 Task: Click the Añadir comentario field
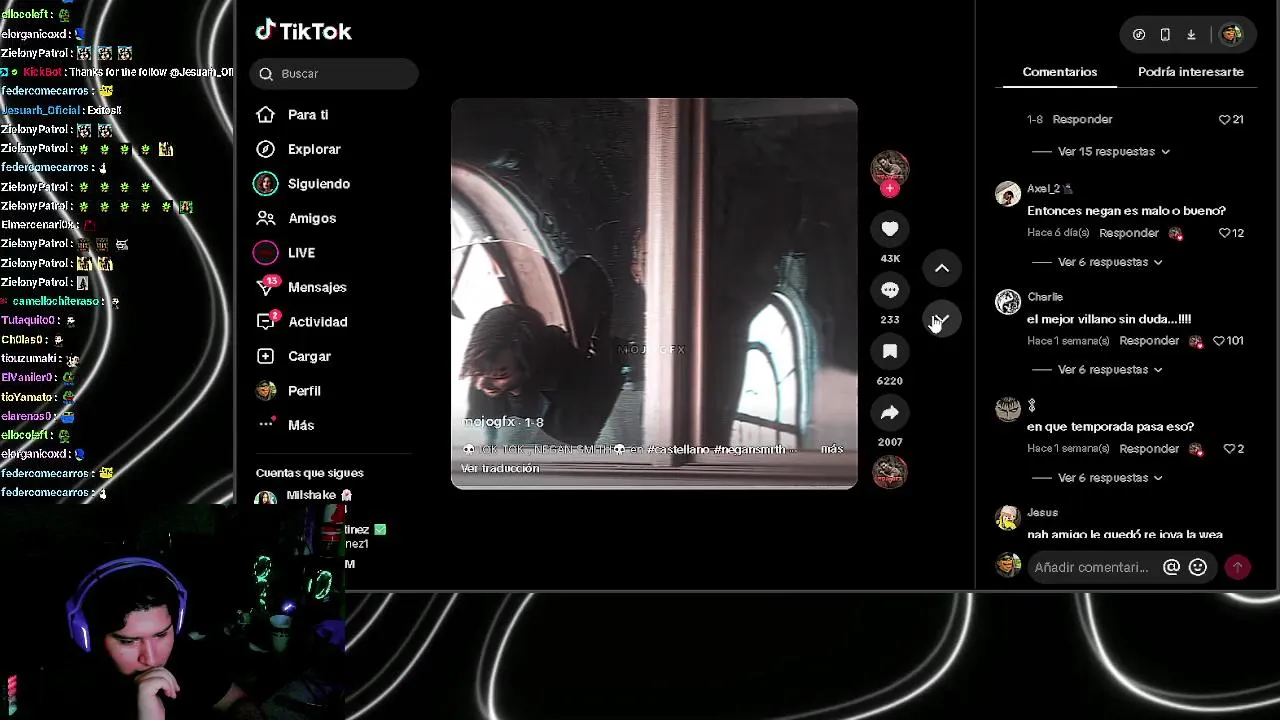[1092, 567]
